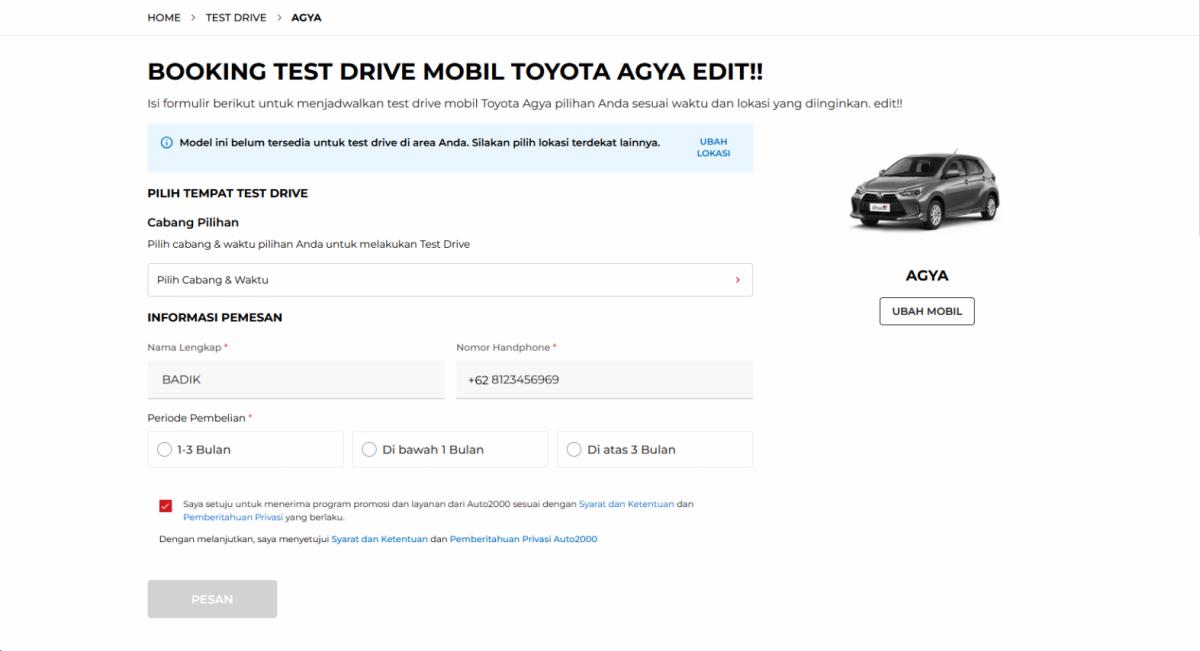Click the Nomor Handphone input field
The height and width of the screenshot is (651, 1200).
coord(604,380)
